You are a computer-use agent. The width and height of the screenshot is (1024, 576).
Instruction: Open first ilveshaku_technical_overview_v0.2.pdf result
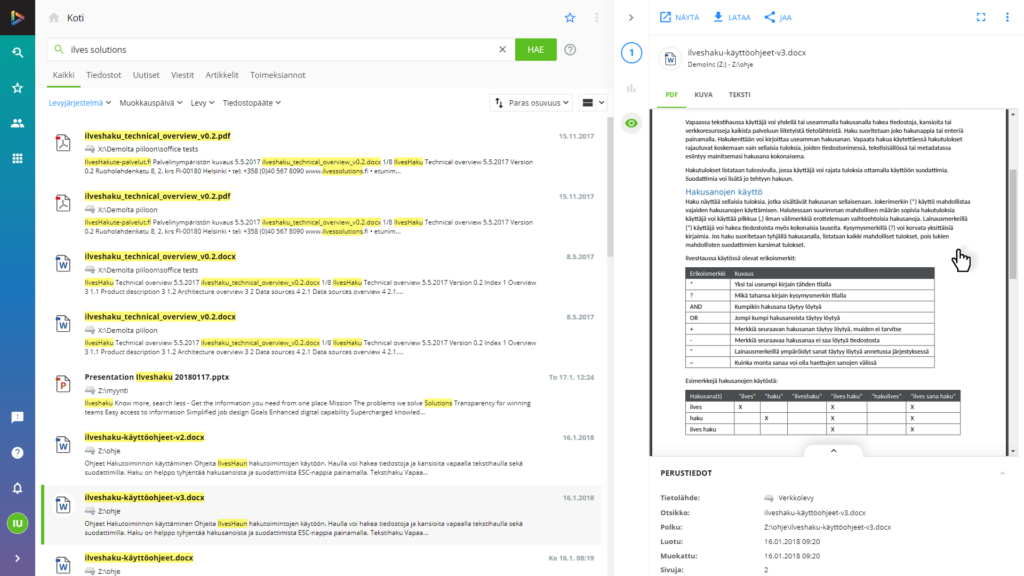pos(157,136)
